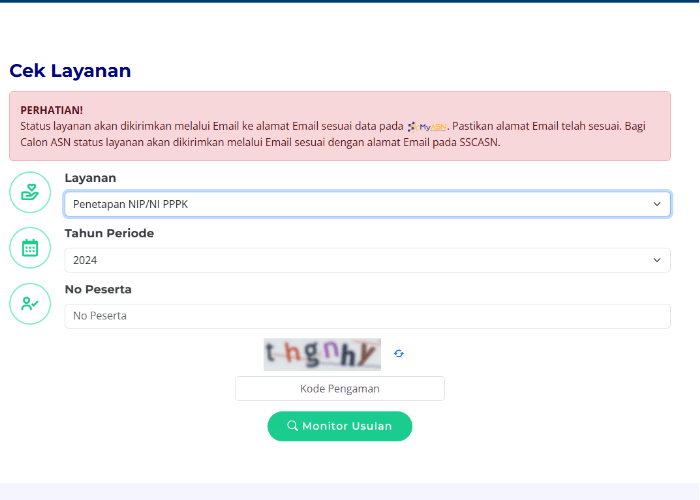The width and height of the screenshot is (700, 500).
Task: Click the captcha image
Action: (322, 354)
